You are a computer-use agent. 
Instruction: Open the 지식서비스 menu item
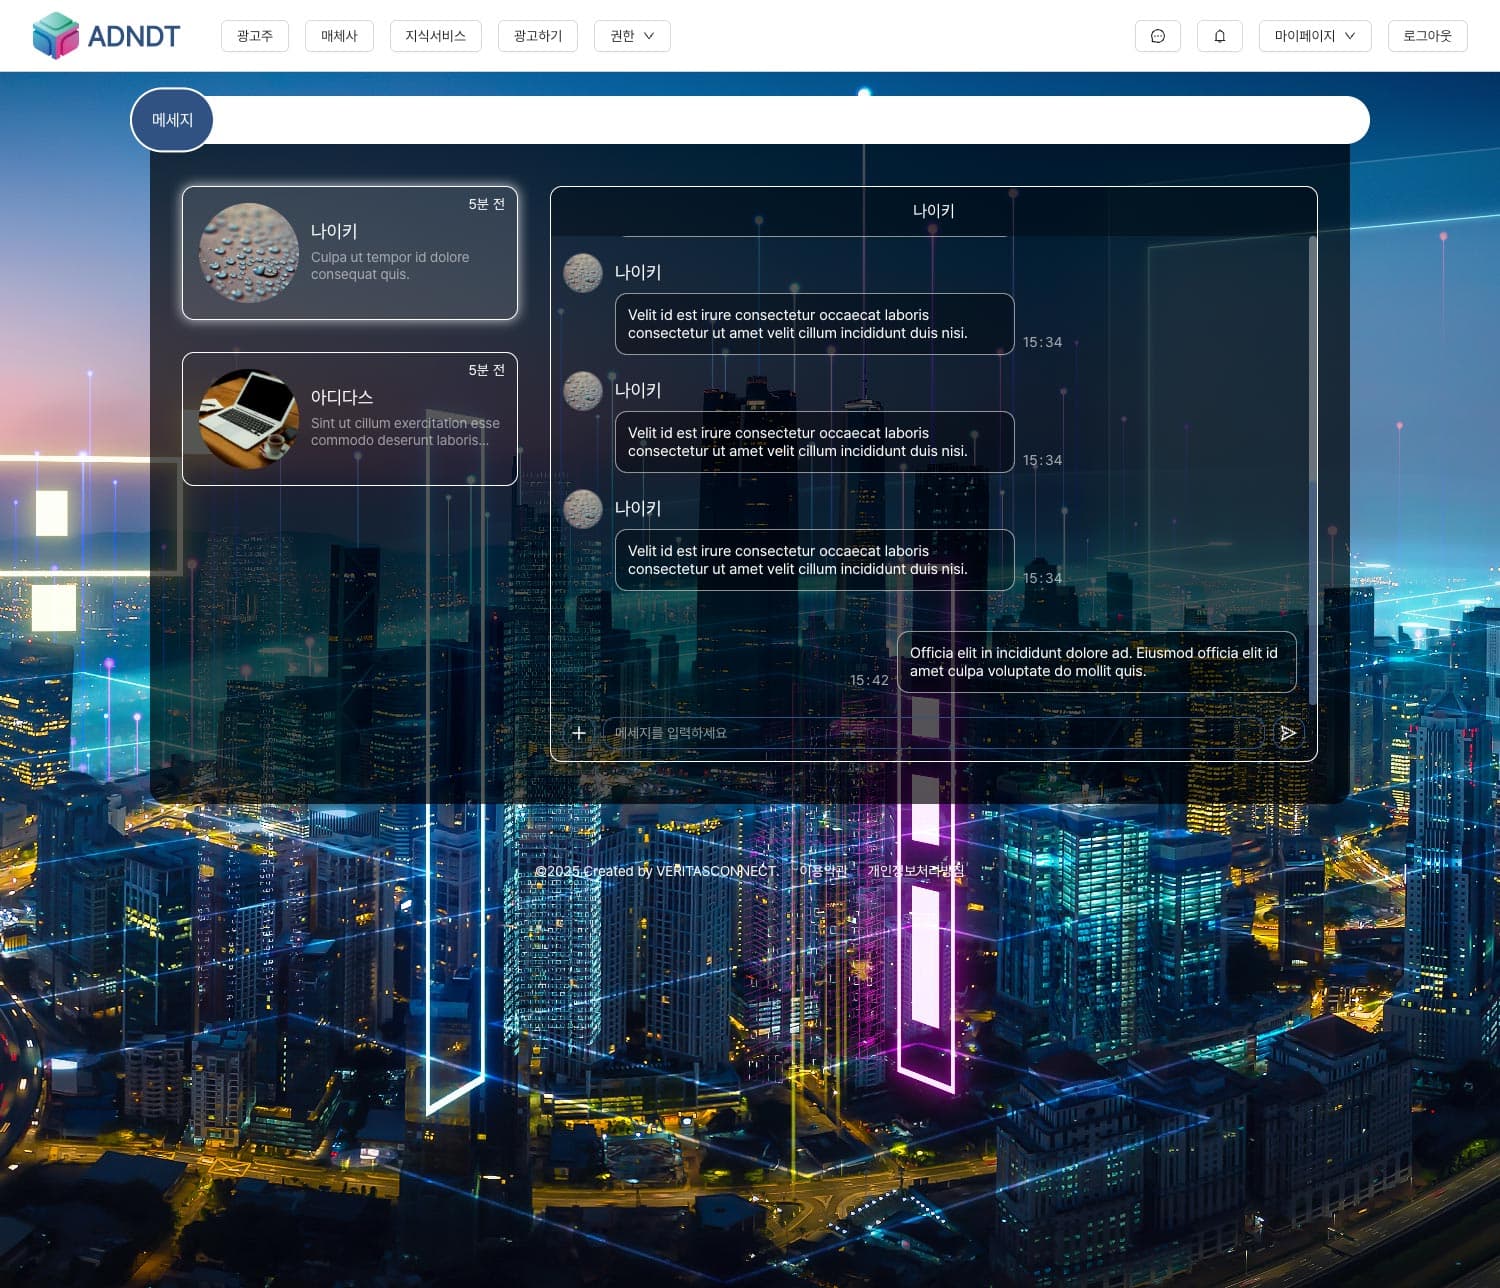(x=435, y=36)
